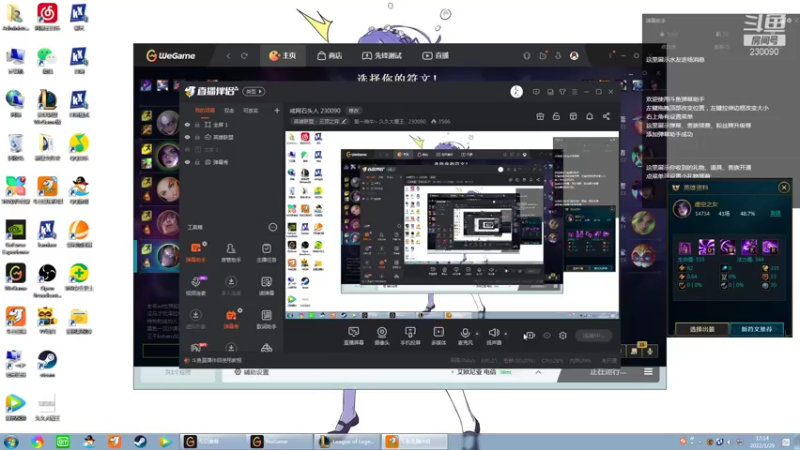Open streaming settings gear icon
Viewport: 800px width, 450px height.
(x=563, y=336)
